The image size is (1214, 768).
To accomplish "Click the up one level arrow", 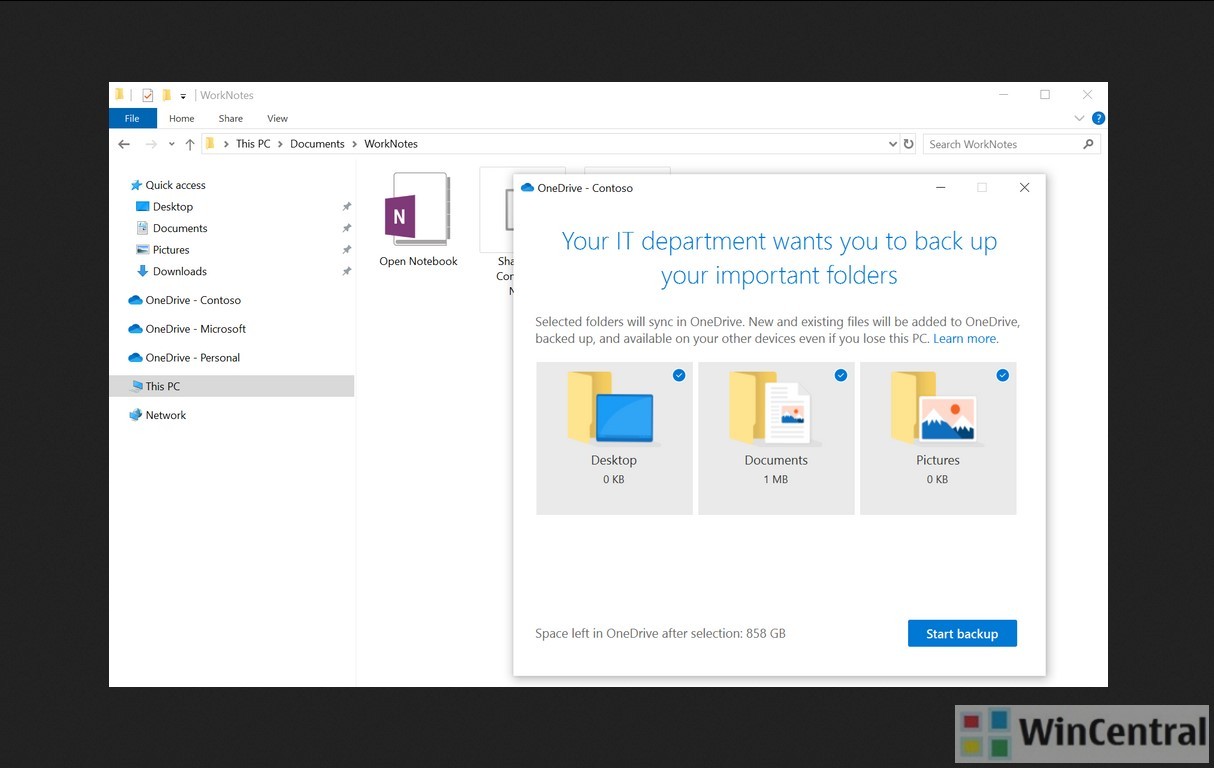I will [189, 144].
